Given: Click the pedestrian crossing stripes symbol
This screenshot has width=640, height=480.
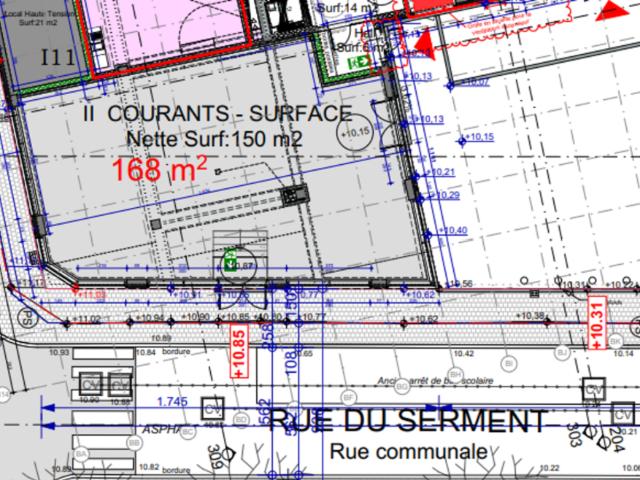Looking at the screenshot, I should point(103,410).
